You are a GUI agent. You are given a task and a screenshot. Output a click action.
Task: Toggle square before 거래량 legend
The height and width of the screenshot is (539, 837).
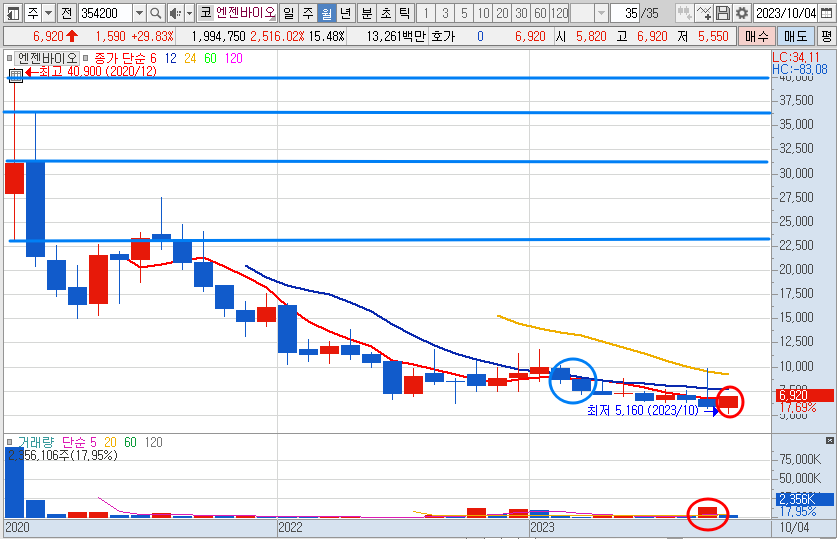pyautogui.click(x=9, y=442)
